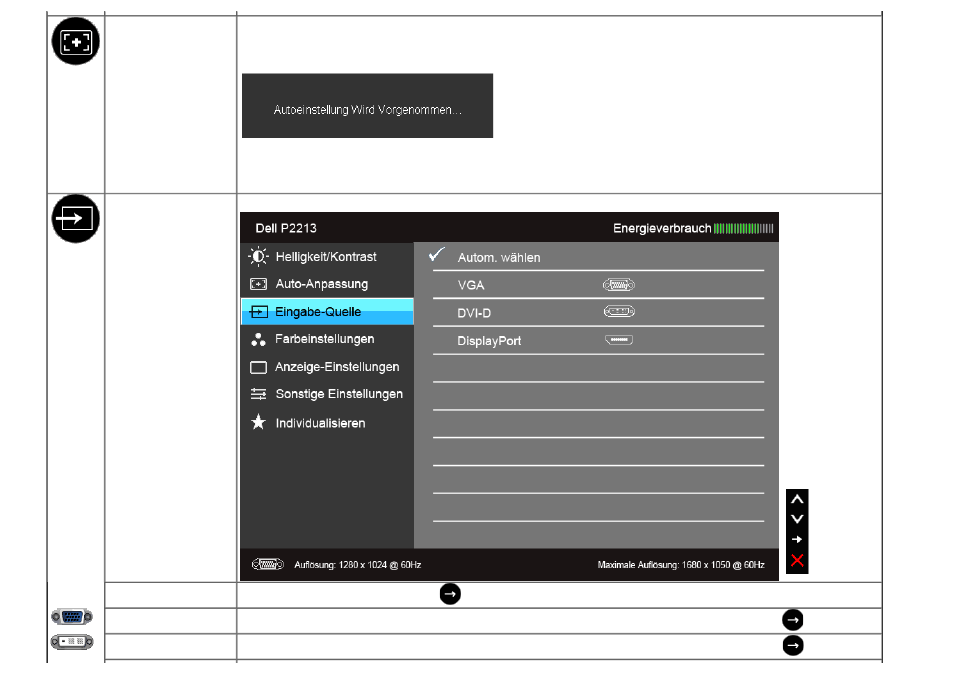This screenshot has height=674, width=954.
Task: Click the blue VGA connector icon in the left column
Action: [72, 617]
